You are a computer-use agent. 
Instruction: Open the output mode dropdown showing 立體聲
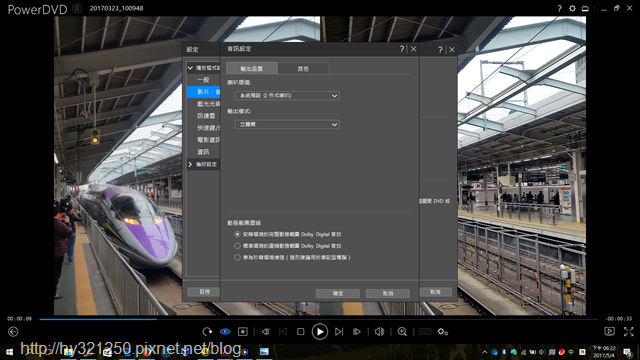tap(287, 124)
